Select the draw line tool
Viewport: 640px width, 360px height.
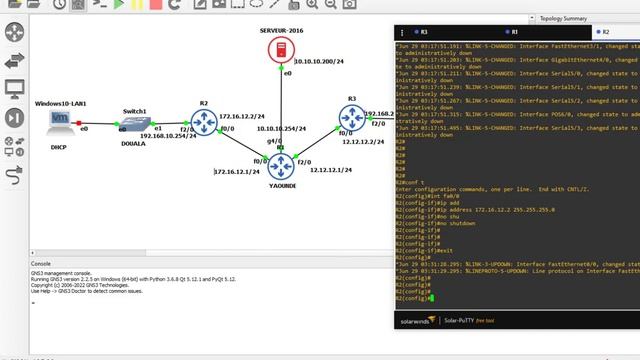[x=275, y=4]
